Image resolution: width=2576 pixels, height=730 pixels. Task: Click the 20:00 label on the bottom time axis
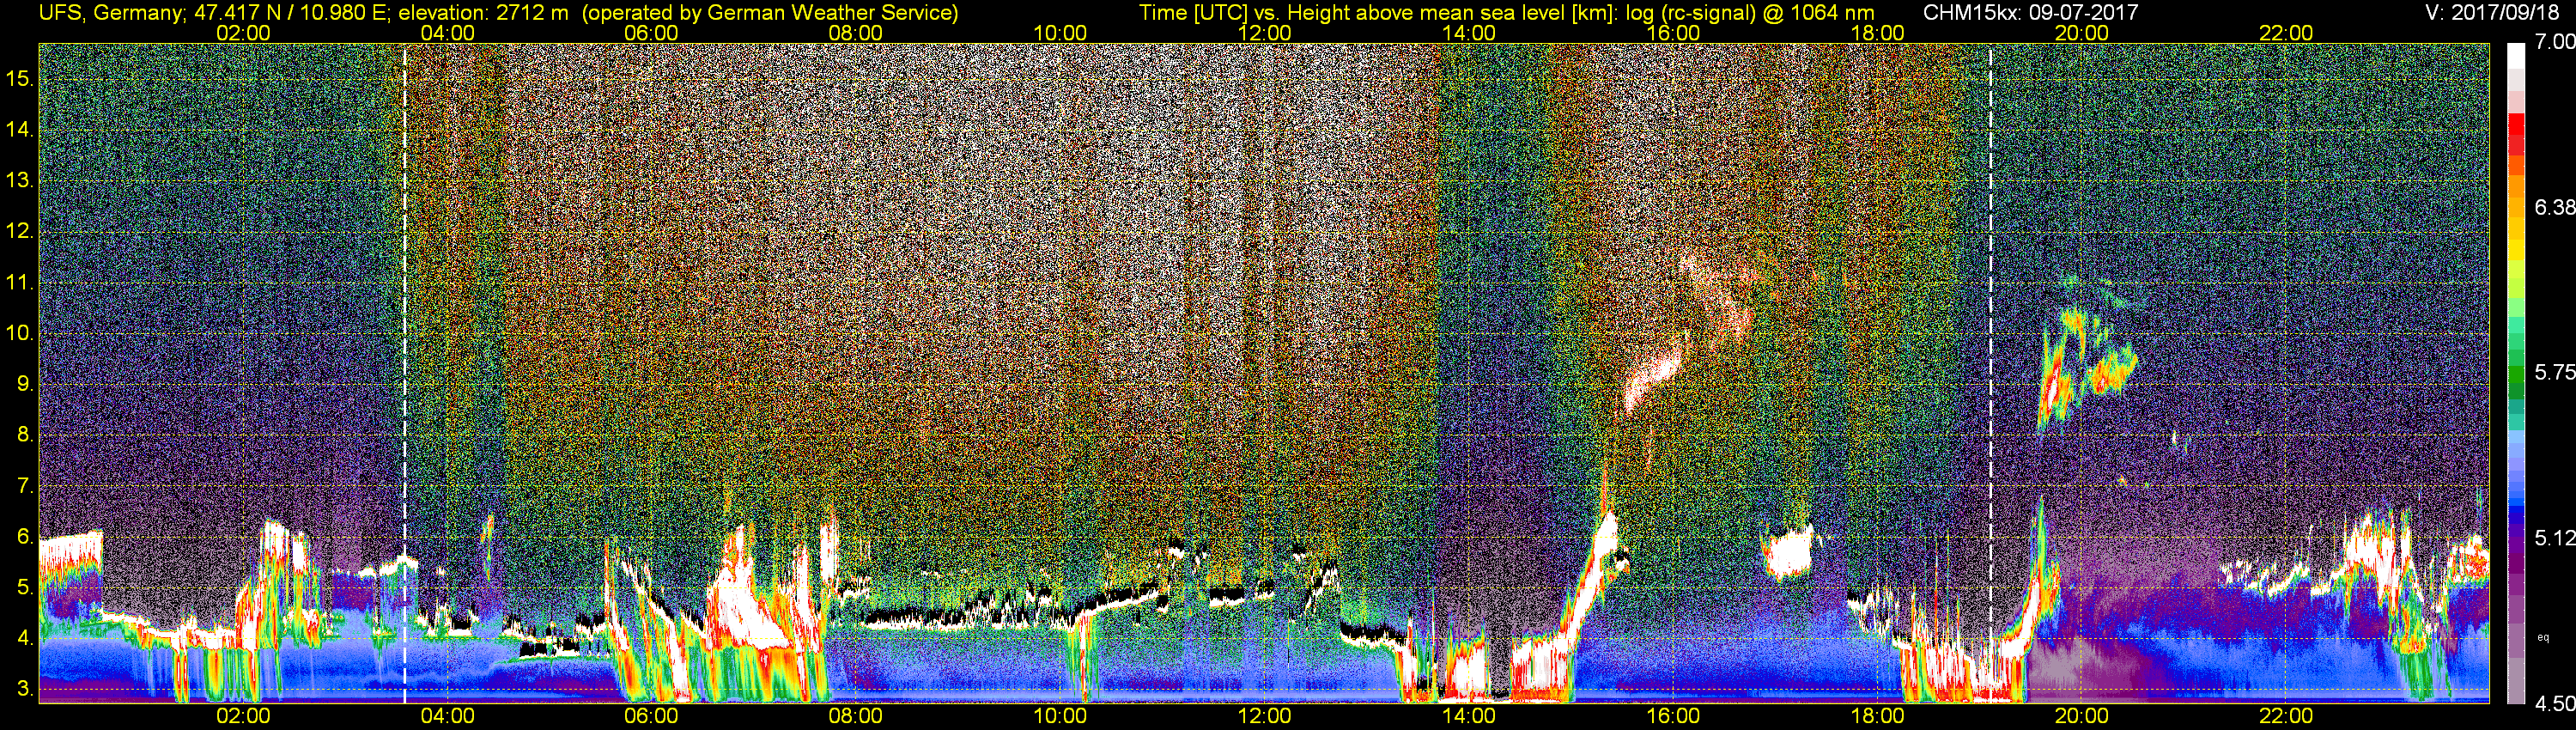(2082, 716)
